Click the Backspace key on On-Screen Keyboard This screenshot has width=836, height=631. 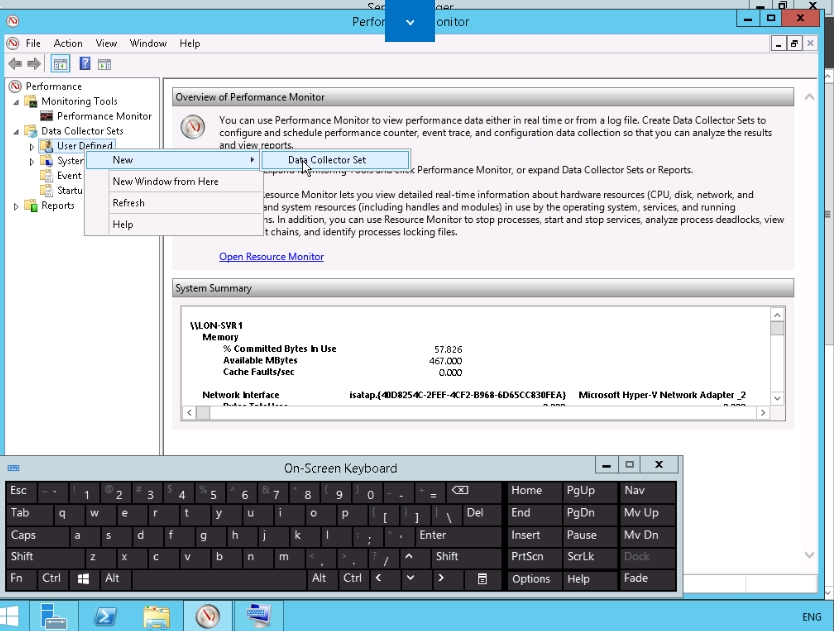click(x=474, y=491)
